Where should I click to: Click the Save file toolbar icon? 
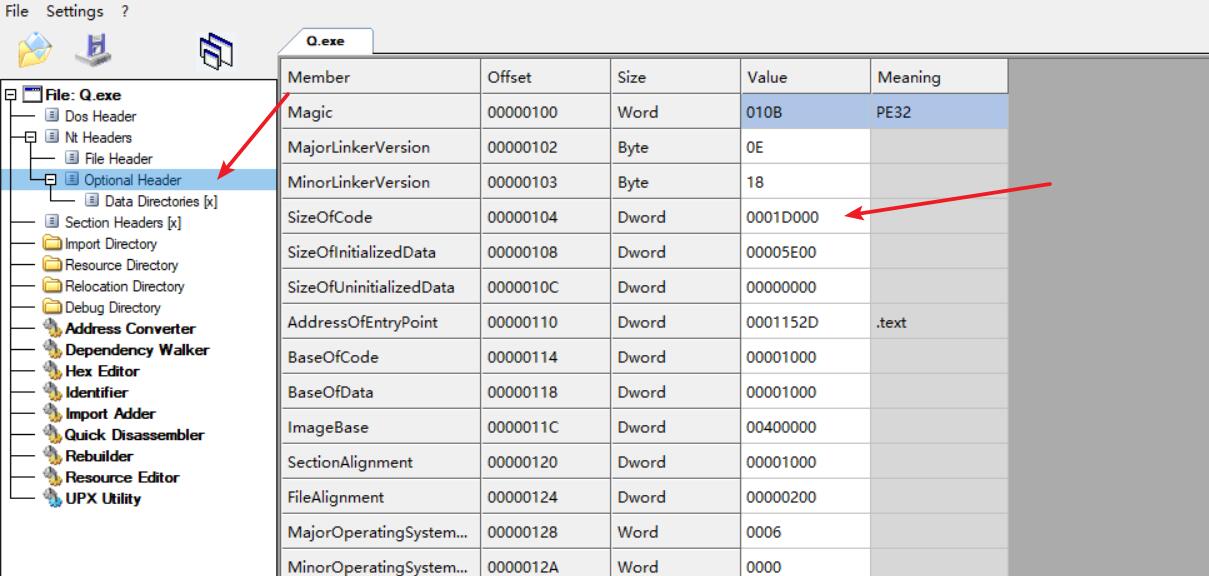[x=93, y=49]
